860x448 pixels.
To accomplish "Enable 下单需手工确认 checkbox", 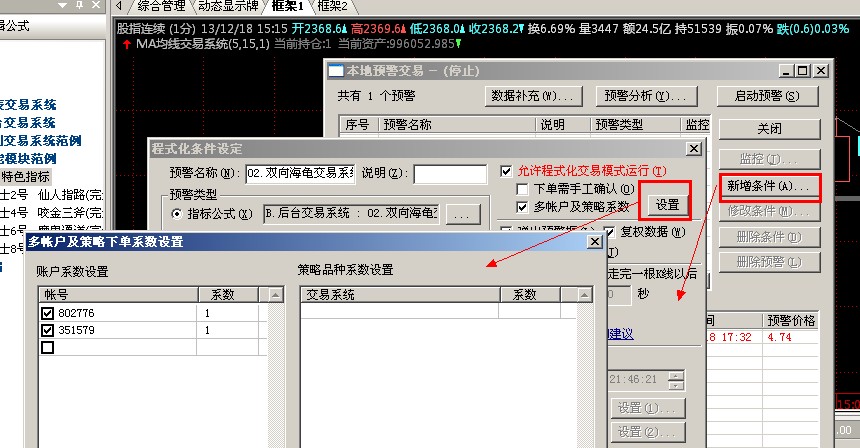I will [522, 189].
